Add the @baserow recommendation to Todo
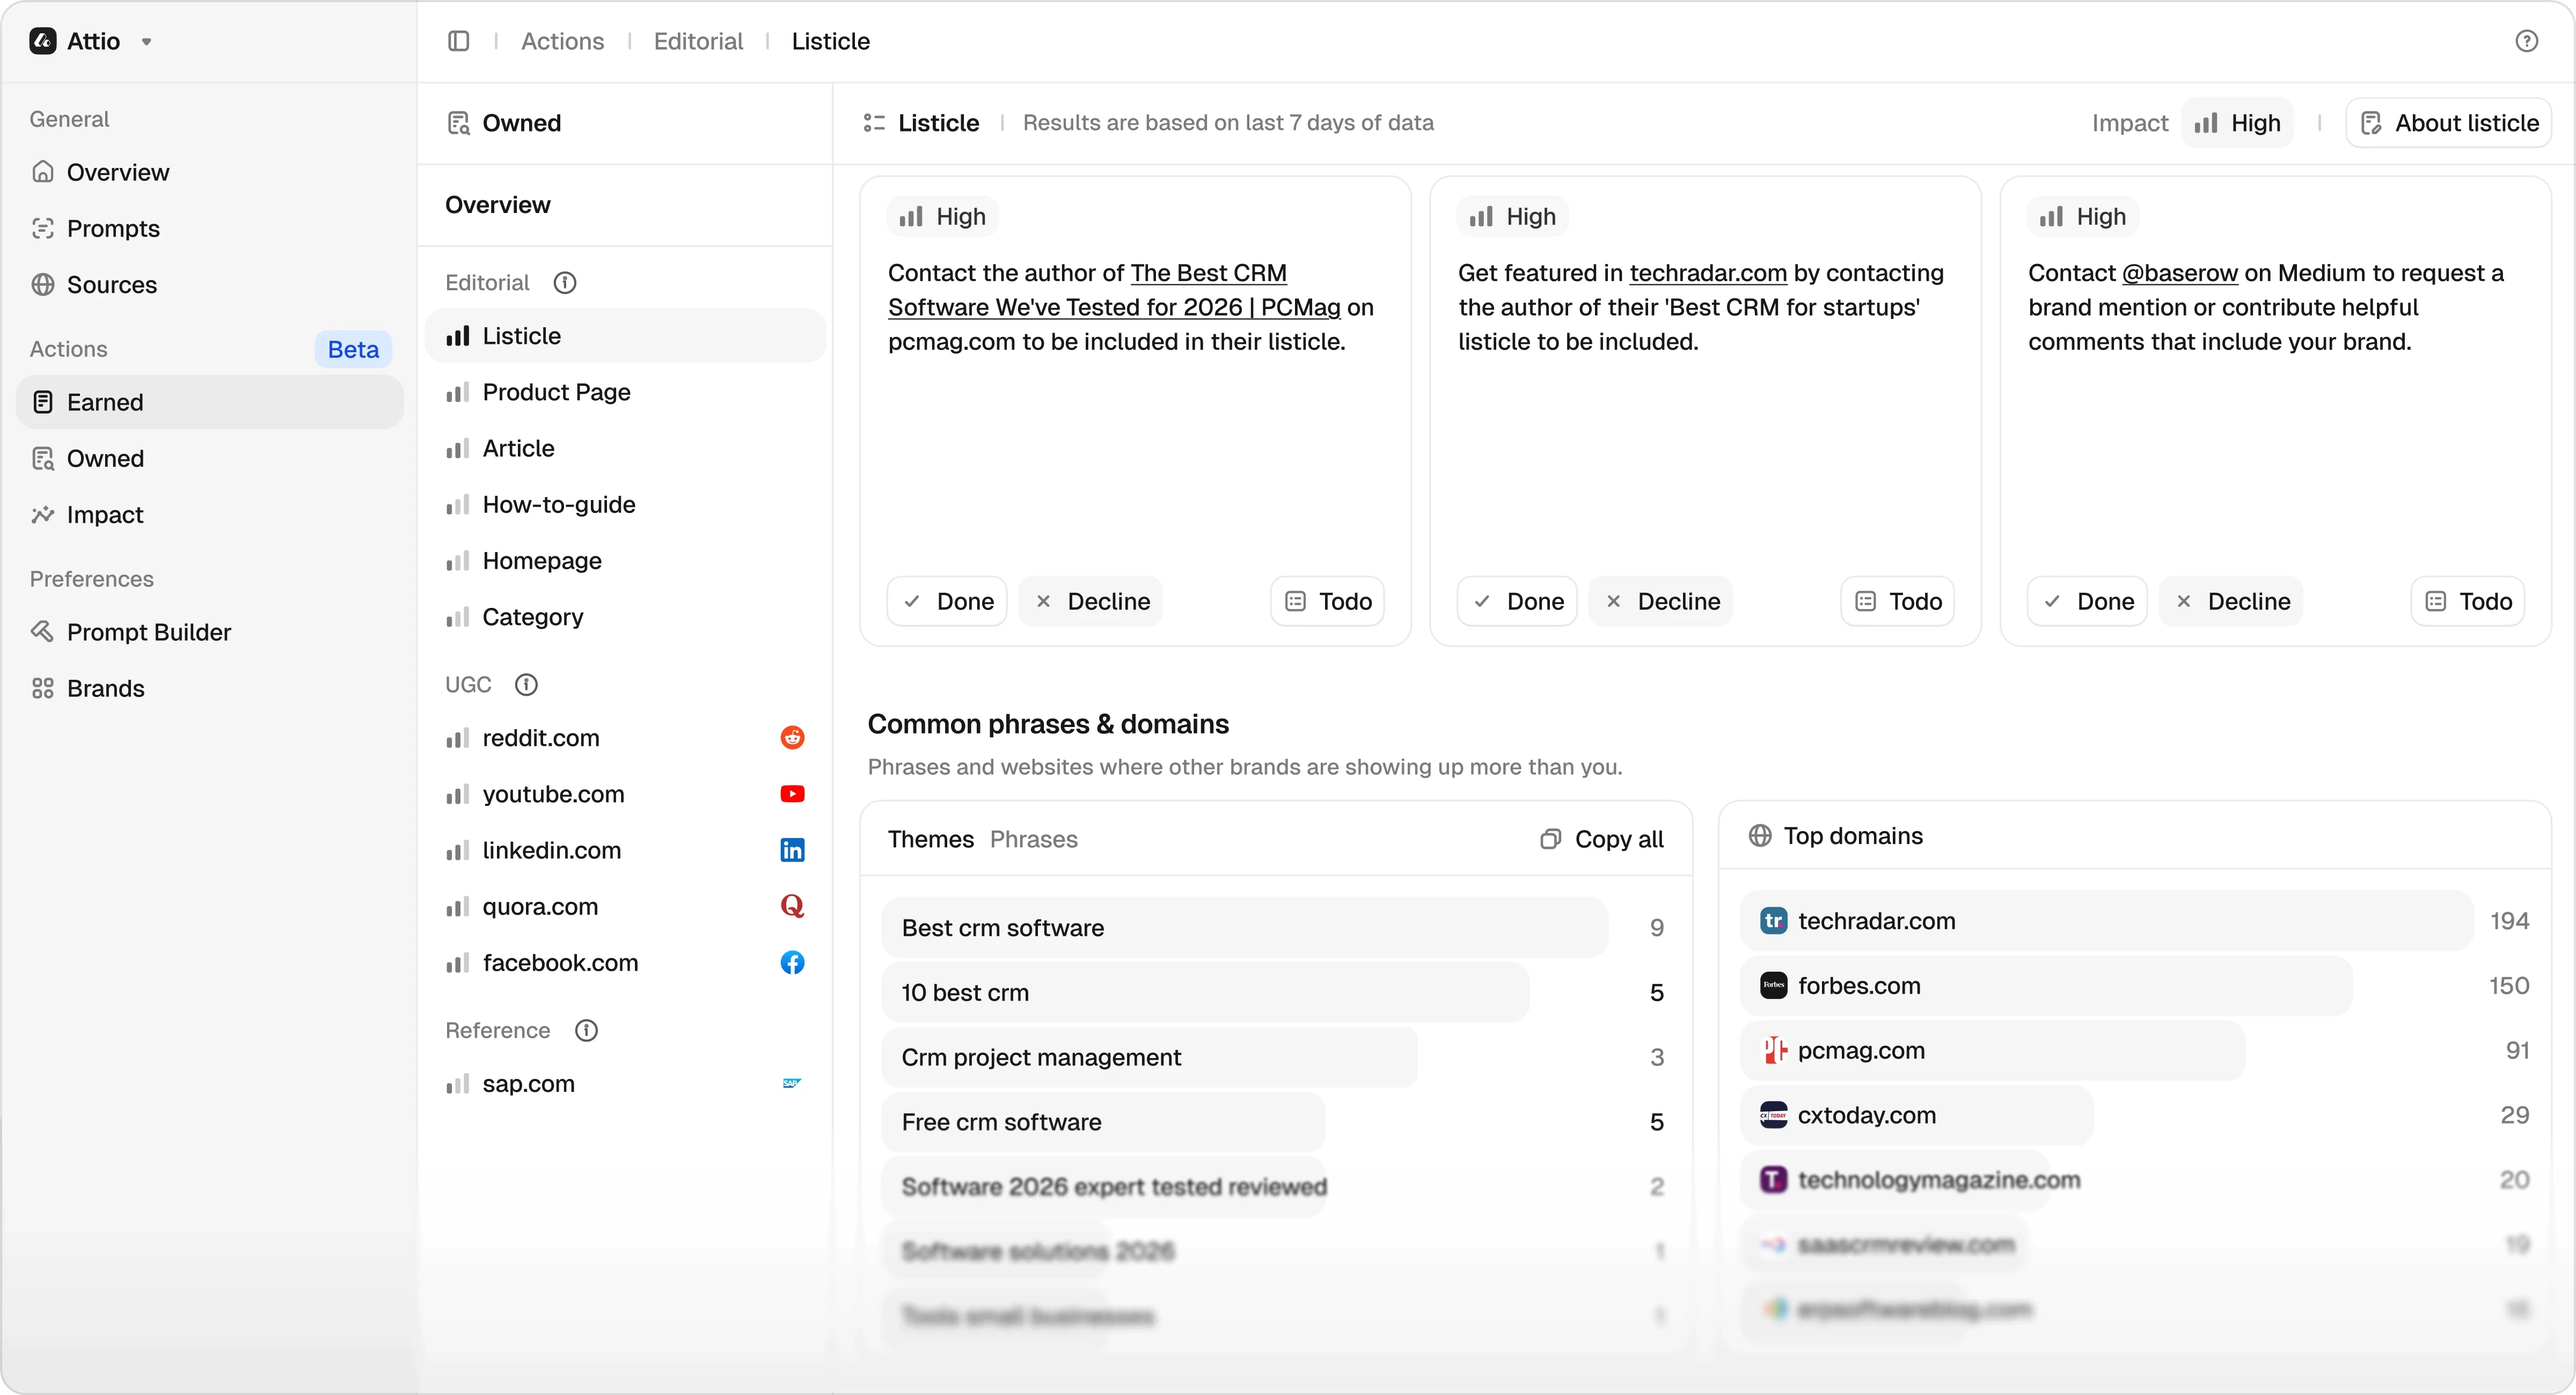 2467,602
